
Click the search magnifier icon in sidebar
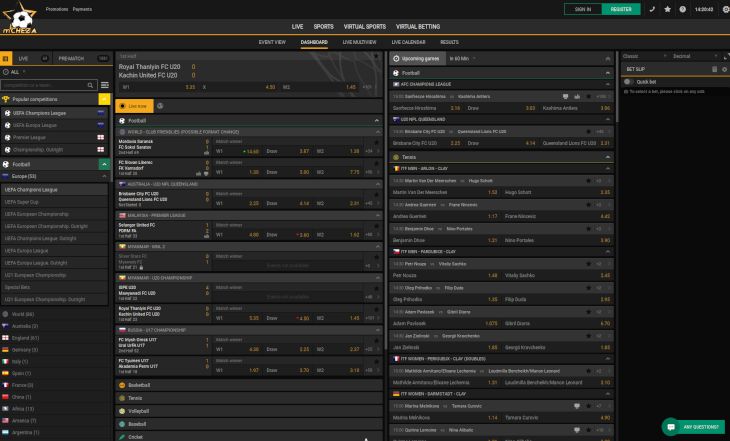tap(90, 85)
